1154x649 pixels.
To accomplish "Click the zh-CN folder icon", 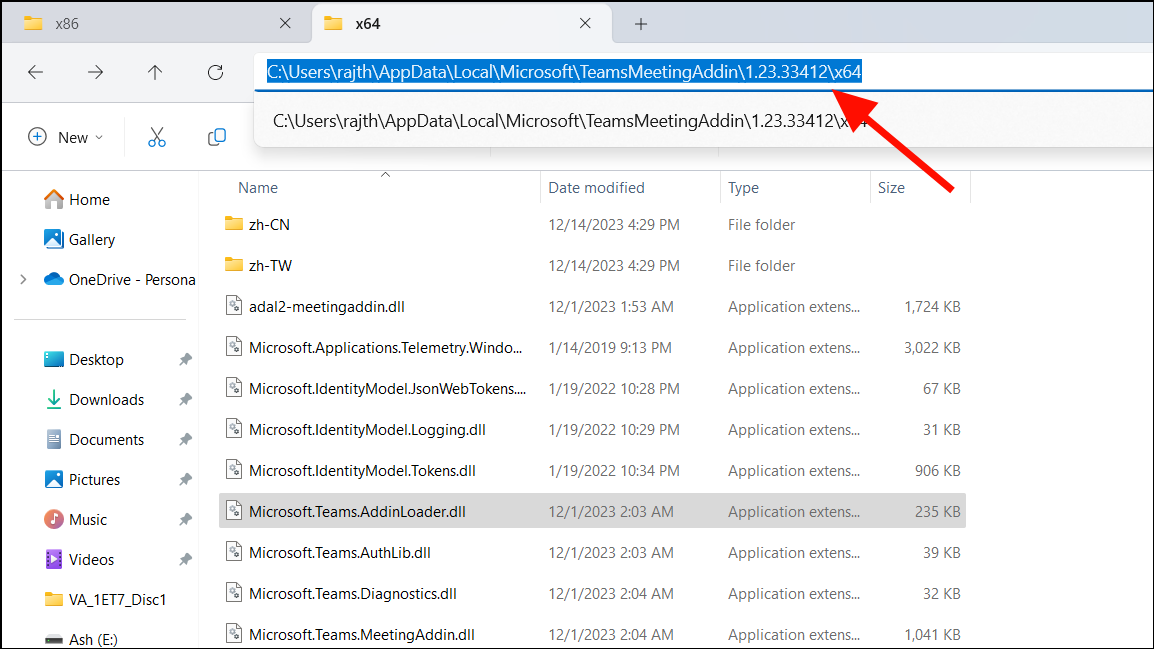I will [x=234, y=224].
